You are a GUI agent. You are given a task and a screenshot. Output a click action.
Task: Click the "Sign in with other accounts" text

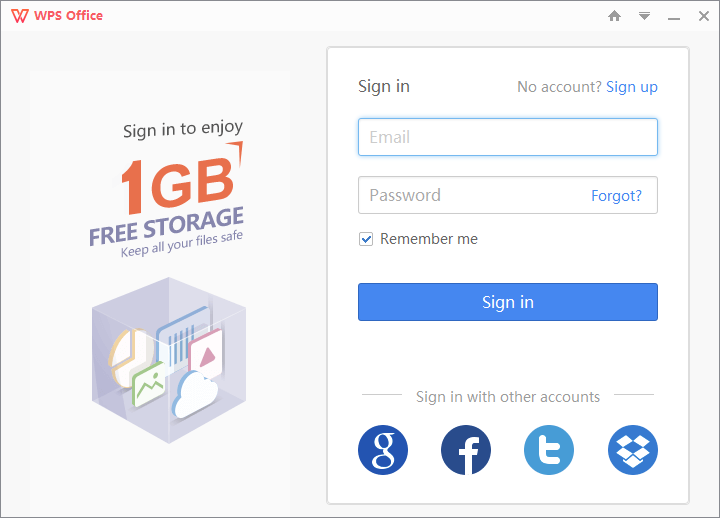[508, 397]
